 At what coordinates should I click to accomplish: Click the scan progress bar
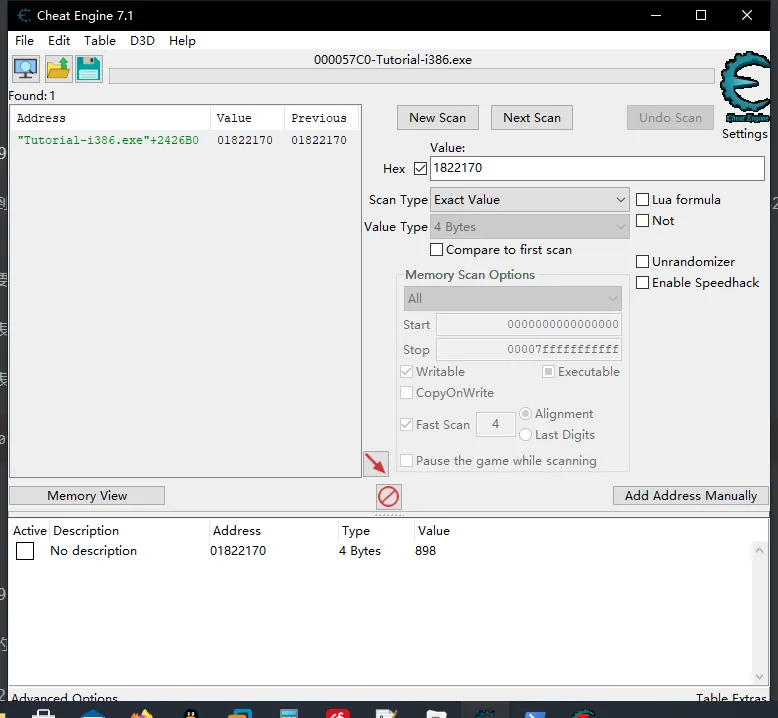tap(411, 77)
